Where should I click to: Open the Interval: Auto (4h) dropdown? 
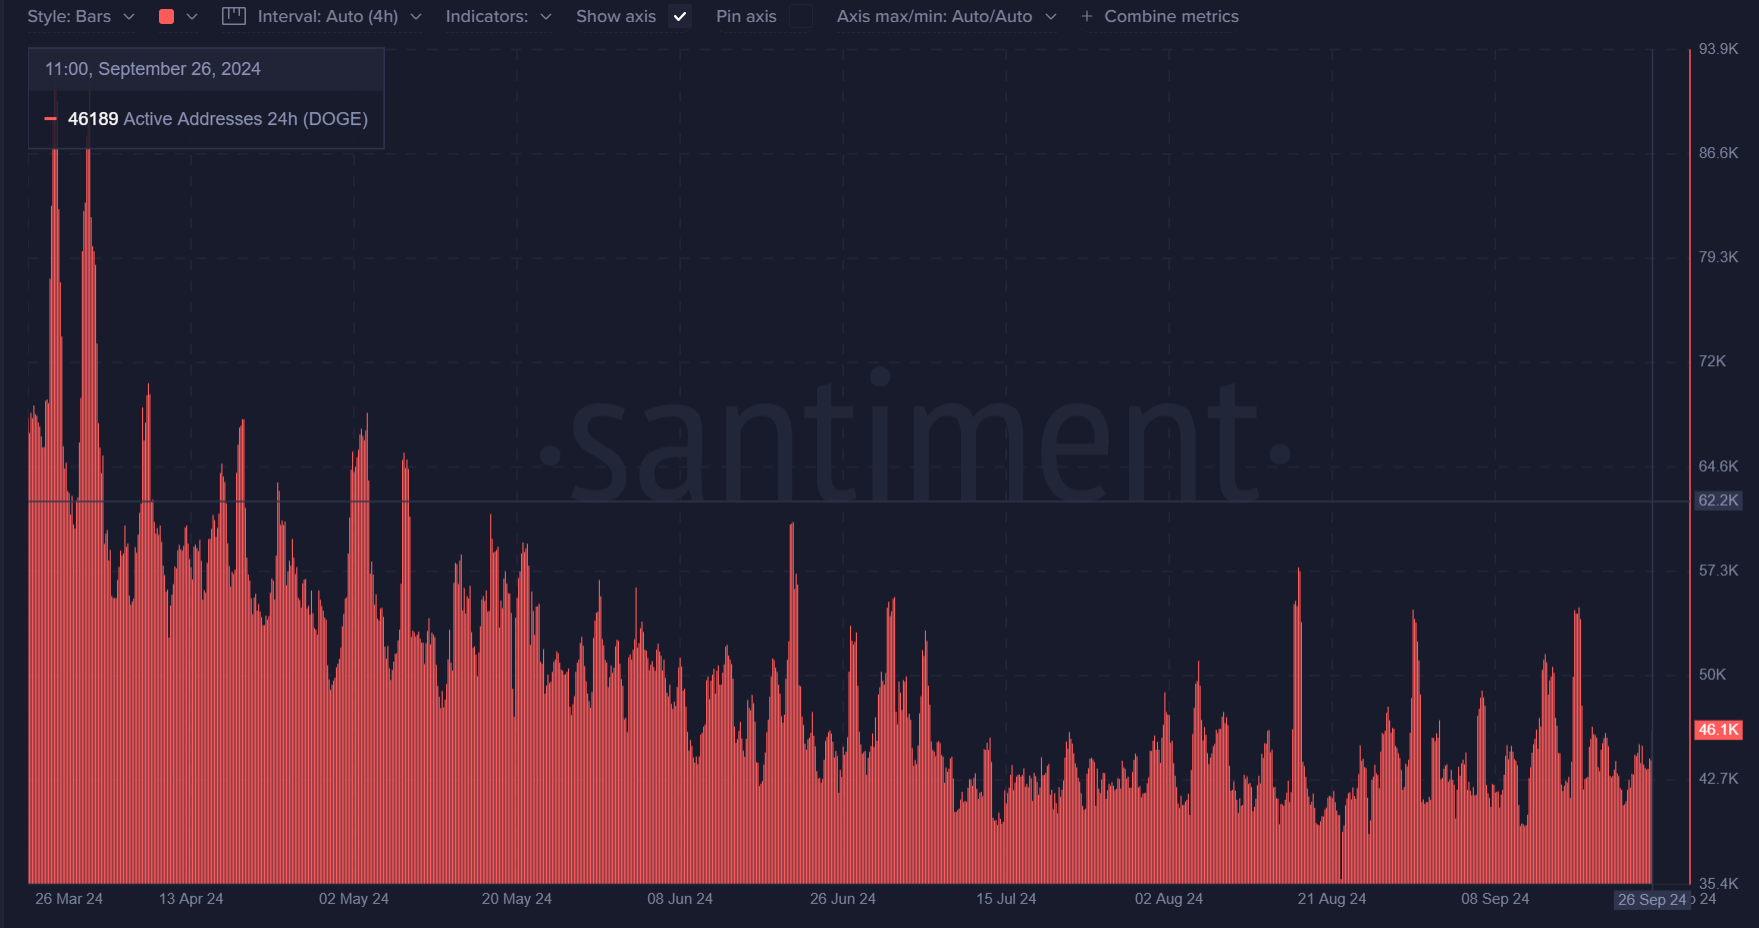pos(340,17)
